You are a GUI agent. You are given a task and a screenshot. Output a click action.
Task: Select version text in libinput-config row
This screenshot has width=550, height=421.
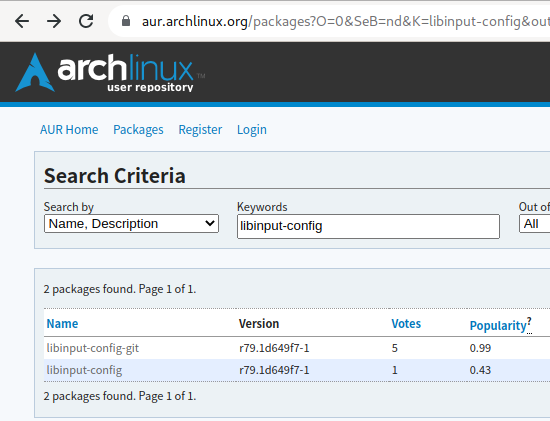(x=274, y=370)
